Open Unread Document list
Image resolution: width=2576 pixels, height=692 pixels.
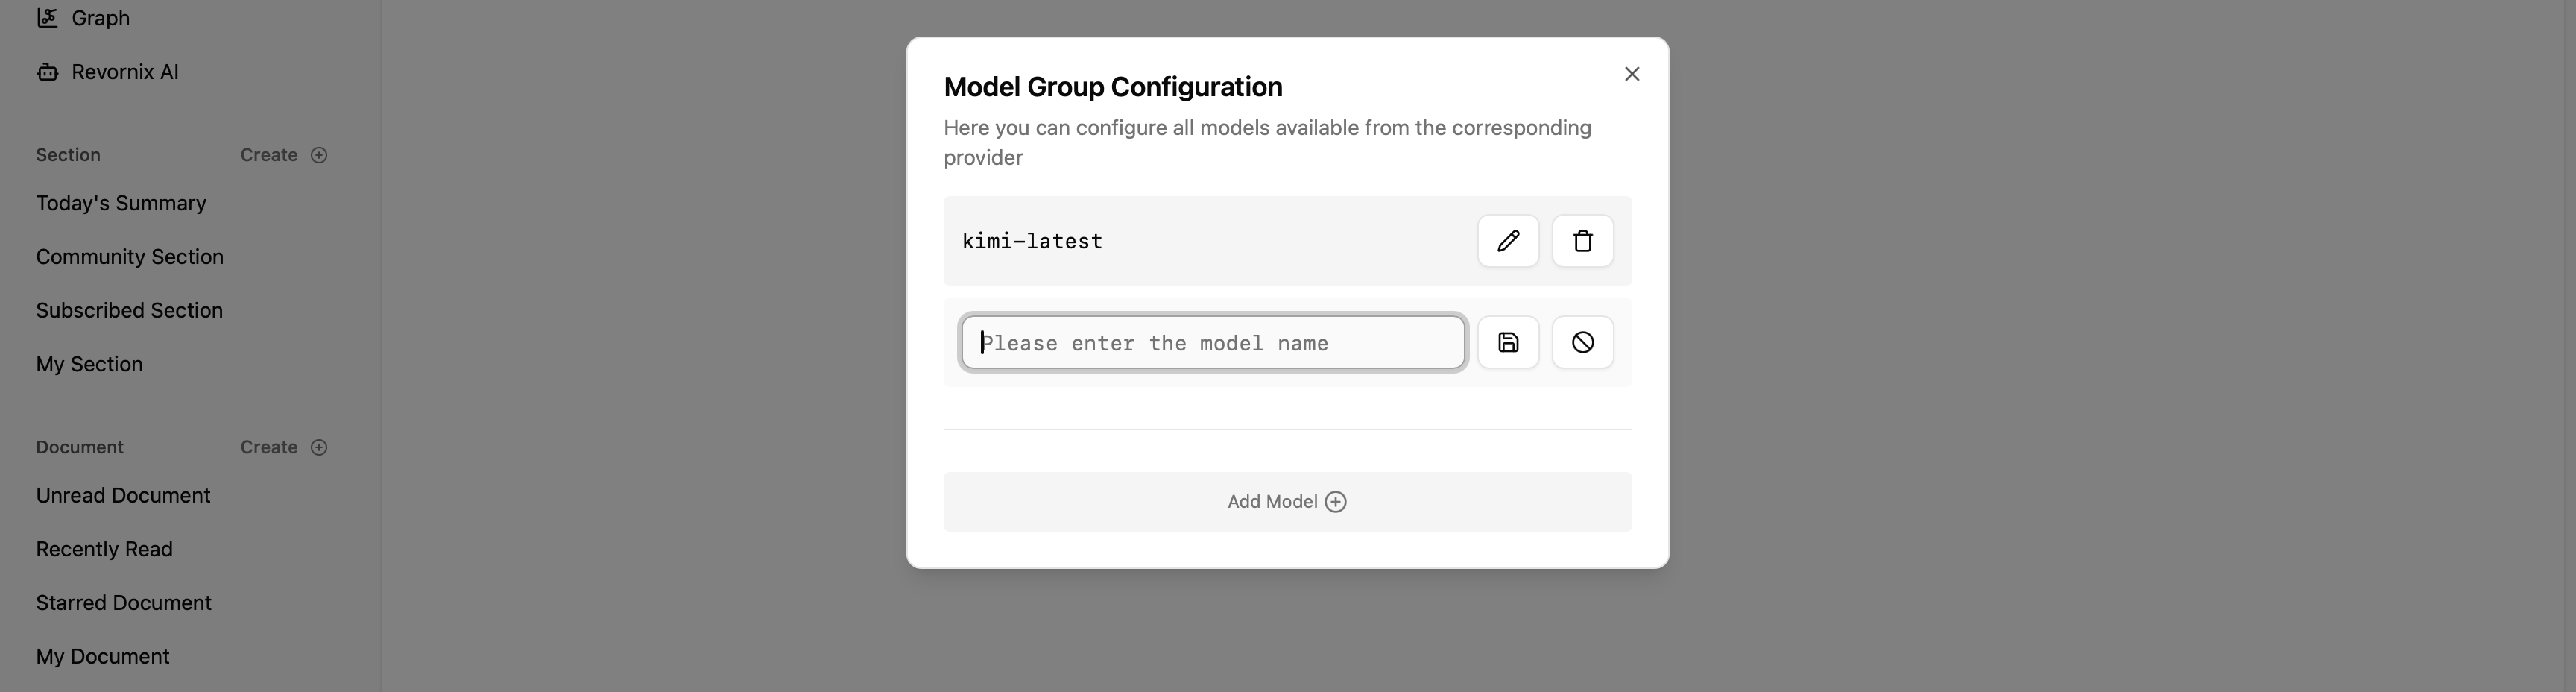[x=123, y=495]
